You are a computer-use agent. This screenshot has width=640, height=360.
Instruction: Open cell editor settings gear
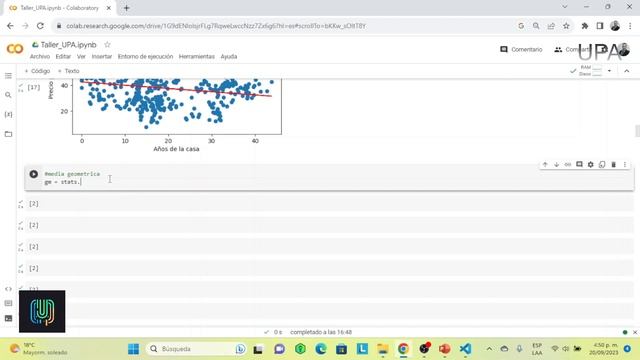coord(591,164)
